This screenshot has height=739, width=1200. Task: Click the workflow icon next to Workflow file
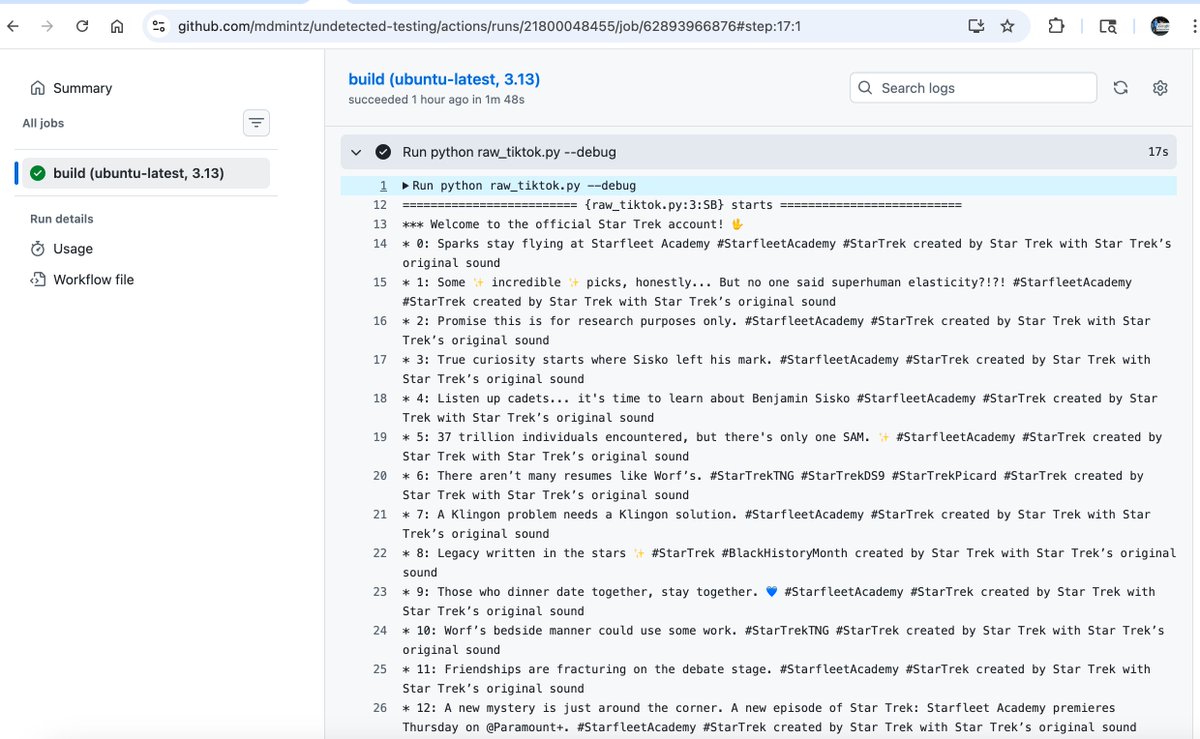coord(38,279)
